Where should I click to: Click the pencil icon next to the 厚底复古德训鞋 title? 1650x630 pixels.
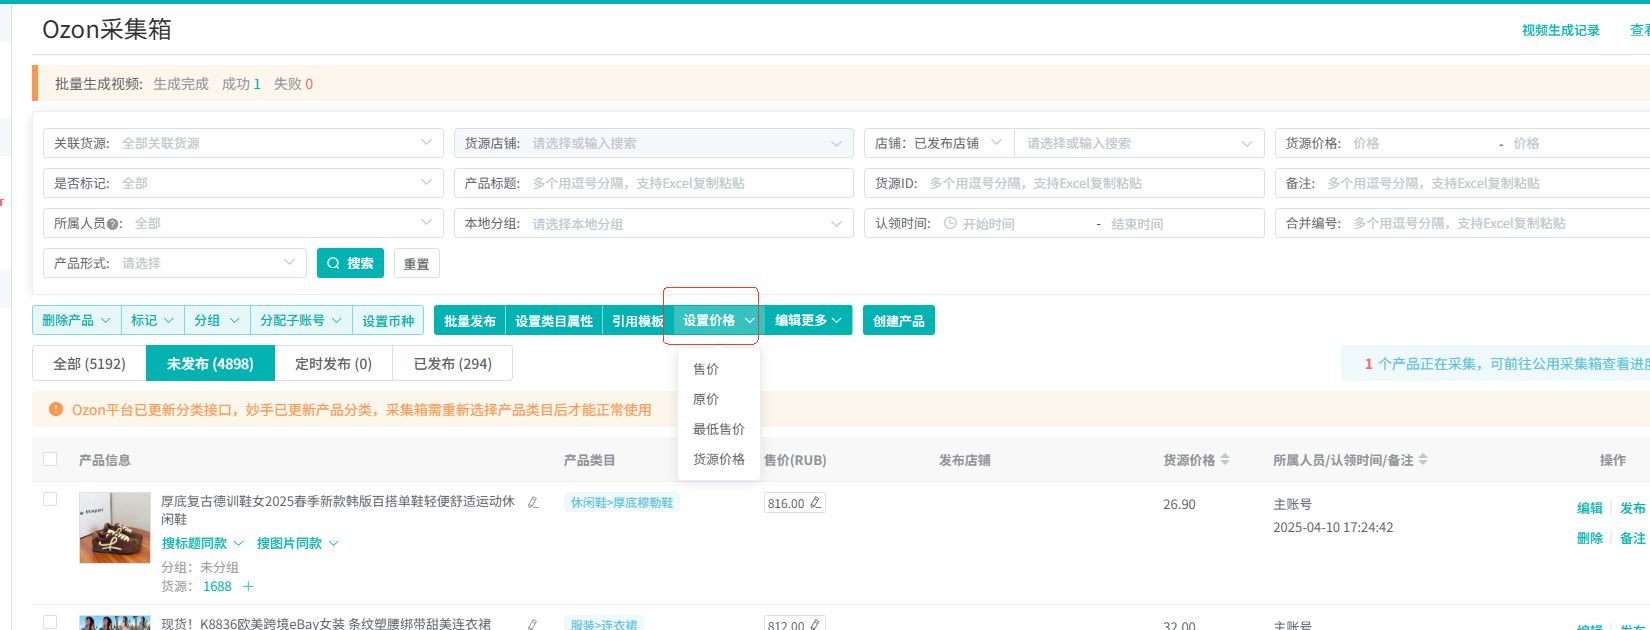533,502
